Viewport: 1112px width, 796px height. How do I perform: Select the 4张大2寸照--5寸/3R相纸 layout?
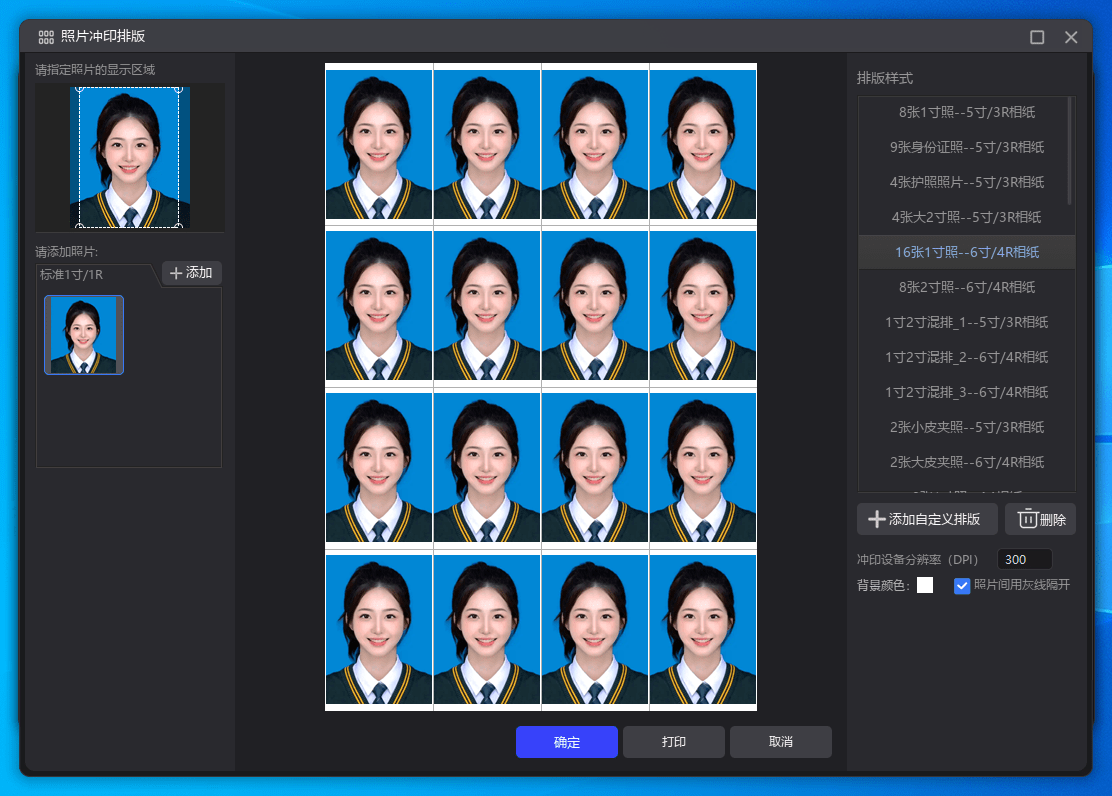[x=966, y=217]
